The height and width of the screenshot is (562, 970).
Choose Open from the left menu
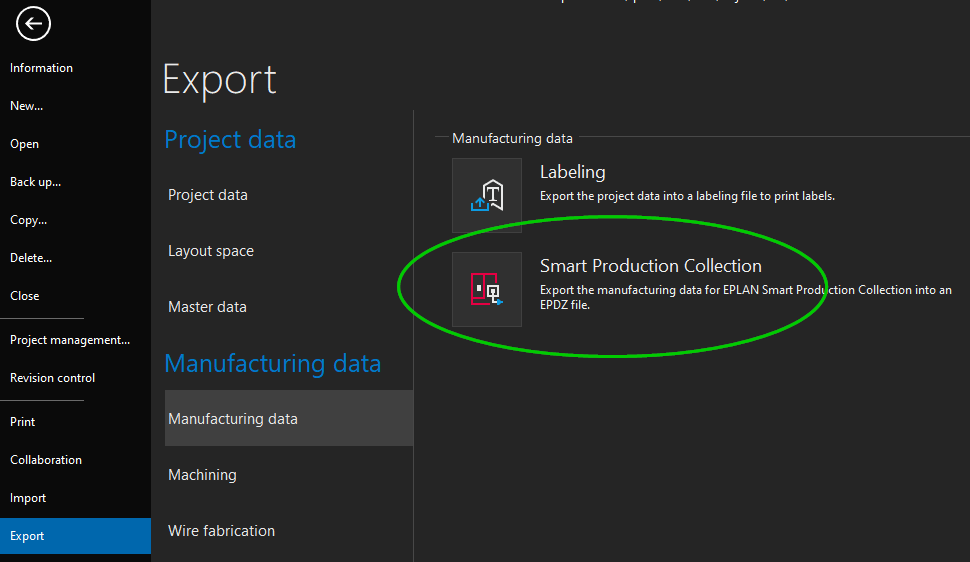(25, 144)
